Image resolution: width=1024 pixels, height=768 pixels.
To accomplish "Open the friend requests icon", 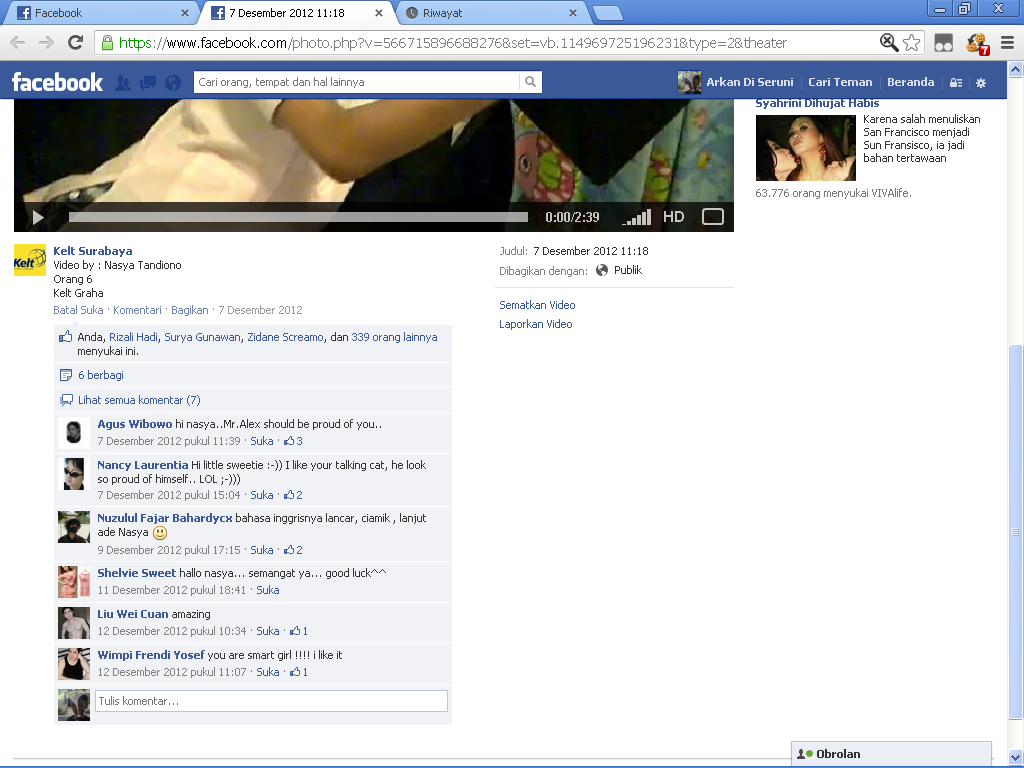I will [x=123, y=82].
